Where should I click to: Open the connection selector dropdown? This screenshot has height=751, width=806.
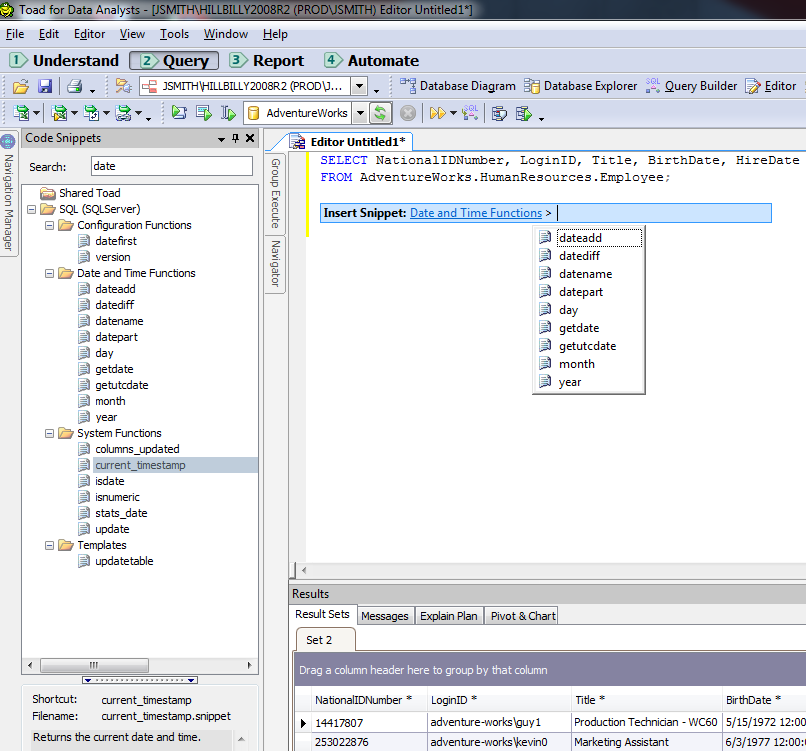coord(359,86)
